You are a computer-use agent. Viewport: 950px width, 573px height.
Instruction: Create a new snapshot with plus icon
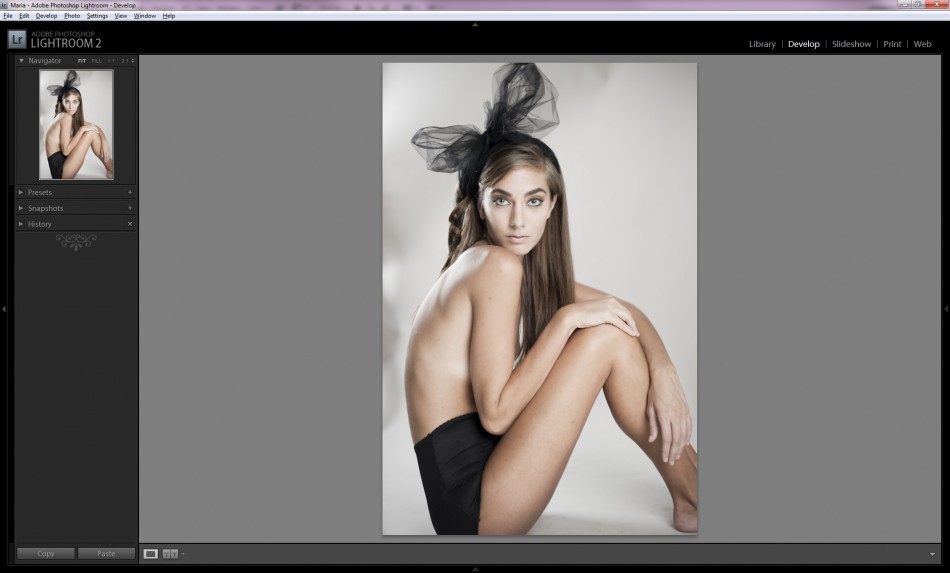(x=130, y=208)
